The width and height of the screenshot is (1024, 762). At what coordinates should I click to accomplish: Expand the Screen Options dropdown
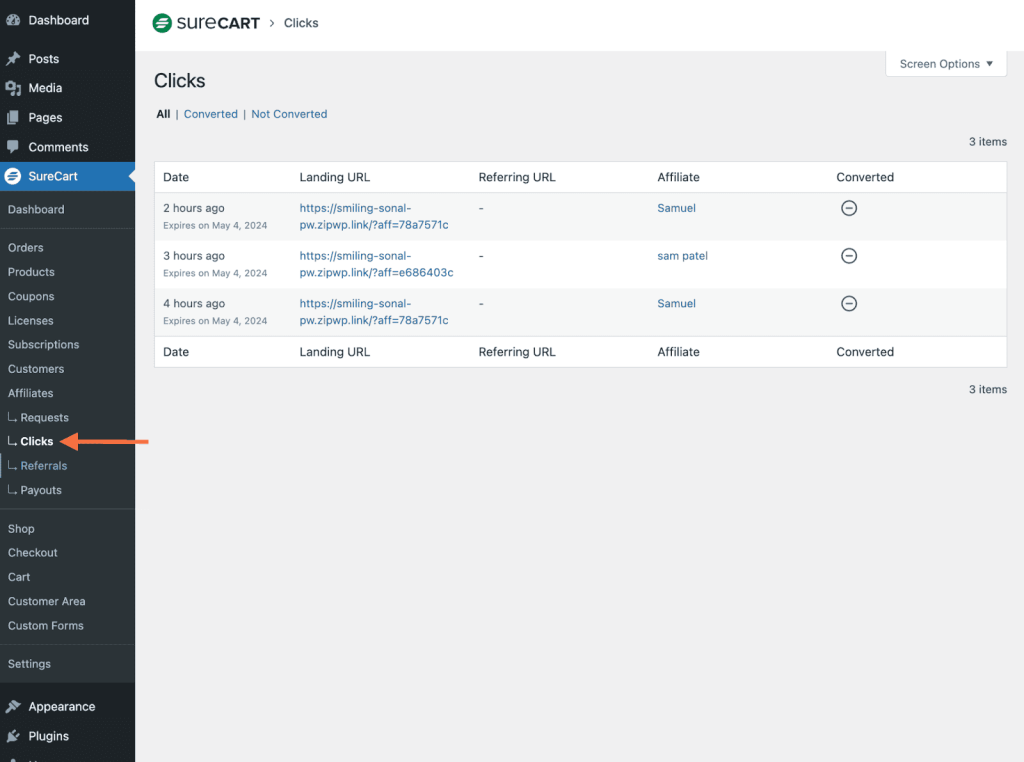946,64
